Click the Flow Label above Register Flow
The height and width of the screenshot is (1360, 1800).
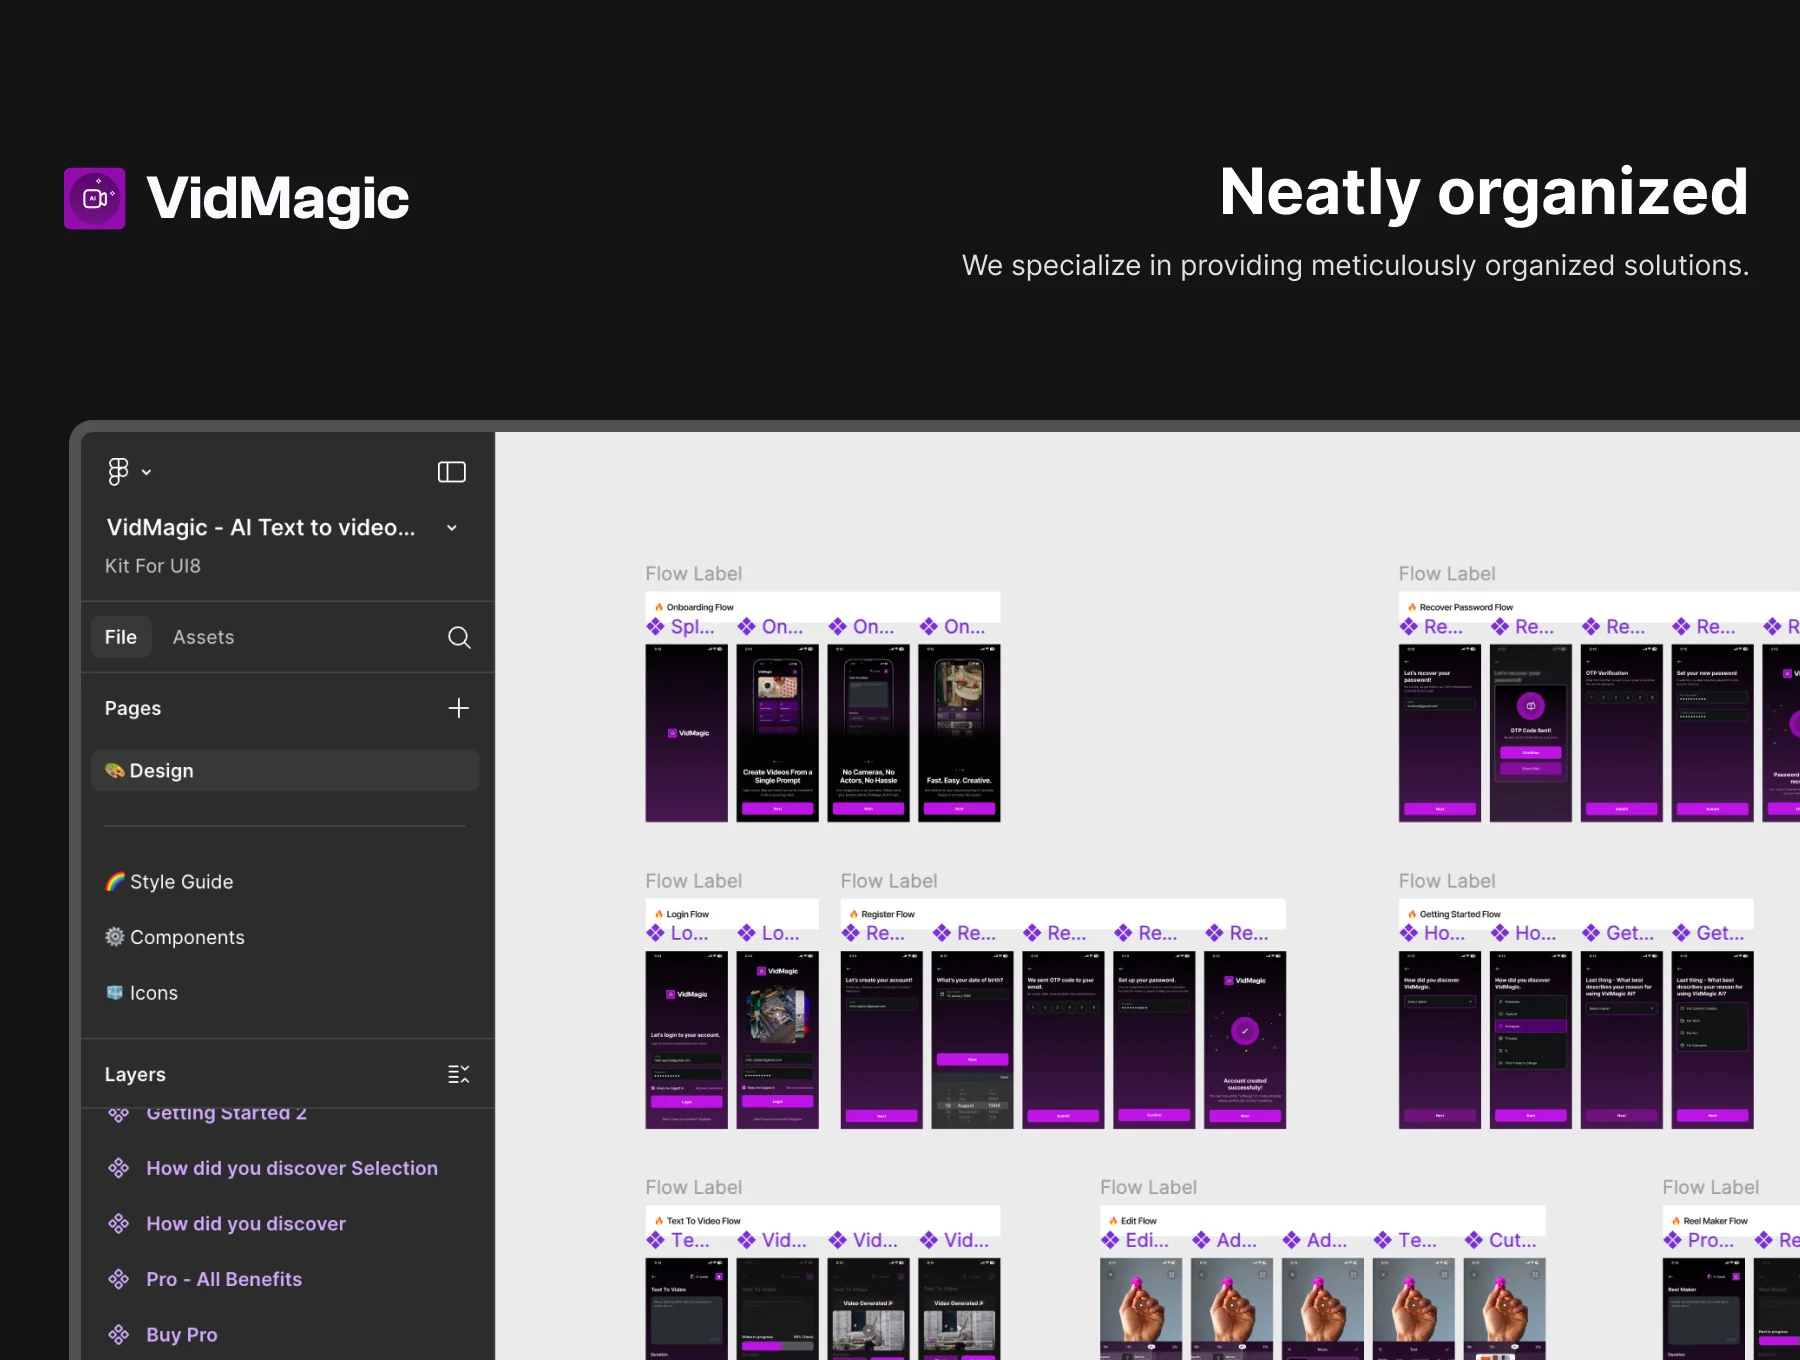(889, 881)
